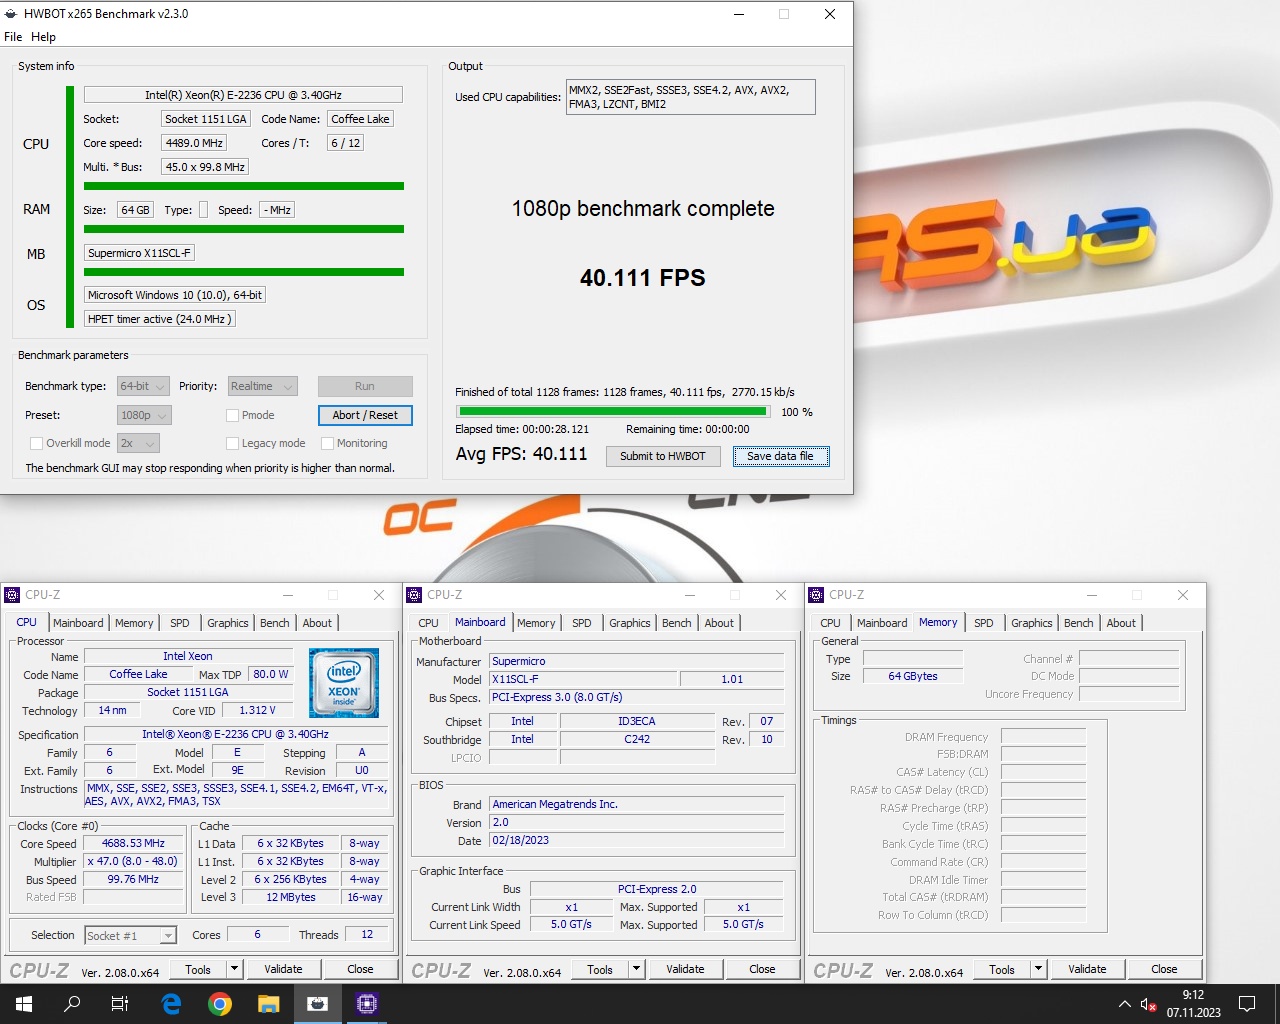This screenshot has height=1024, width=1280.
Task: Launch Microsoft Edge from taskbar
Action: (x=171, y=1003)
